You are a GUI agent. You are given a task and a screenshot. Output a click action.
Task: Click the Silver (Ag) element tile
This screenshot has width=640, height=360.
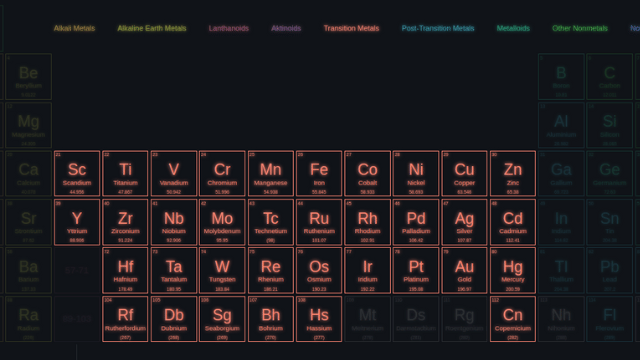click(464, 222)
